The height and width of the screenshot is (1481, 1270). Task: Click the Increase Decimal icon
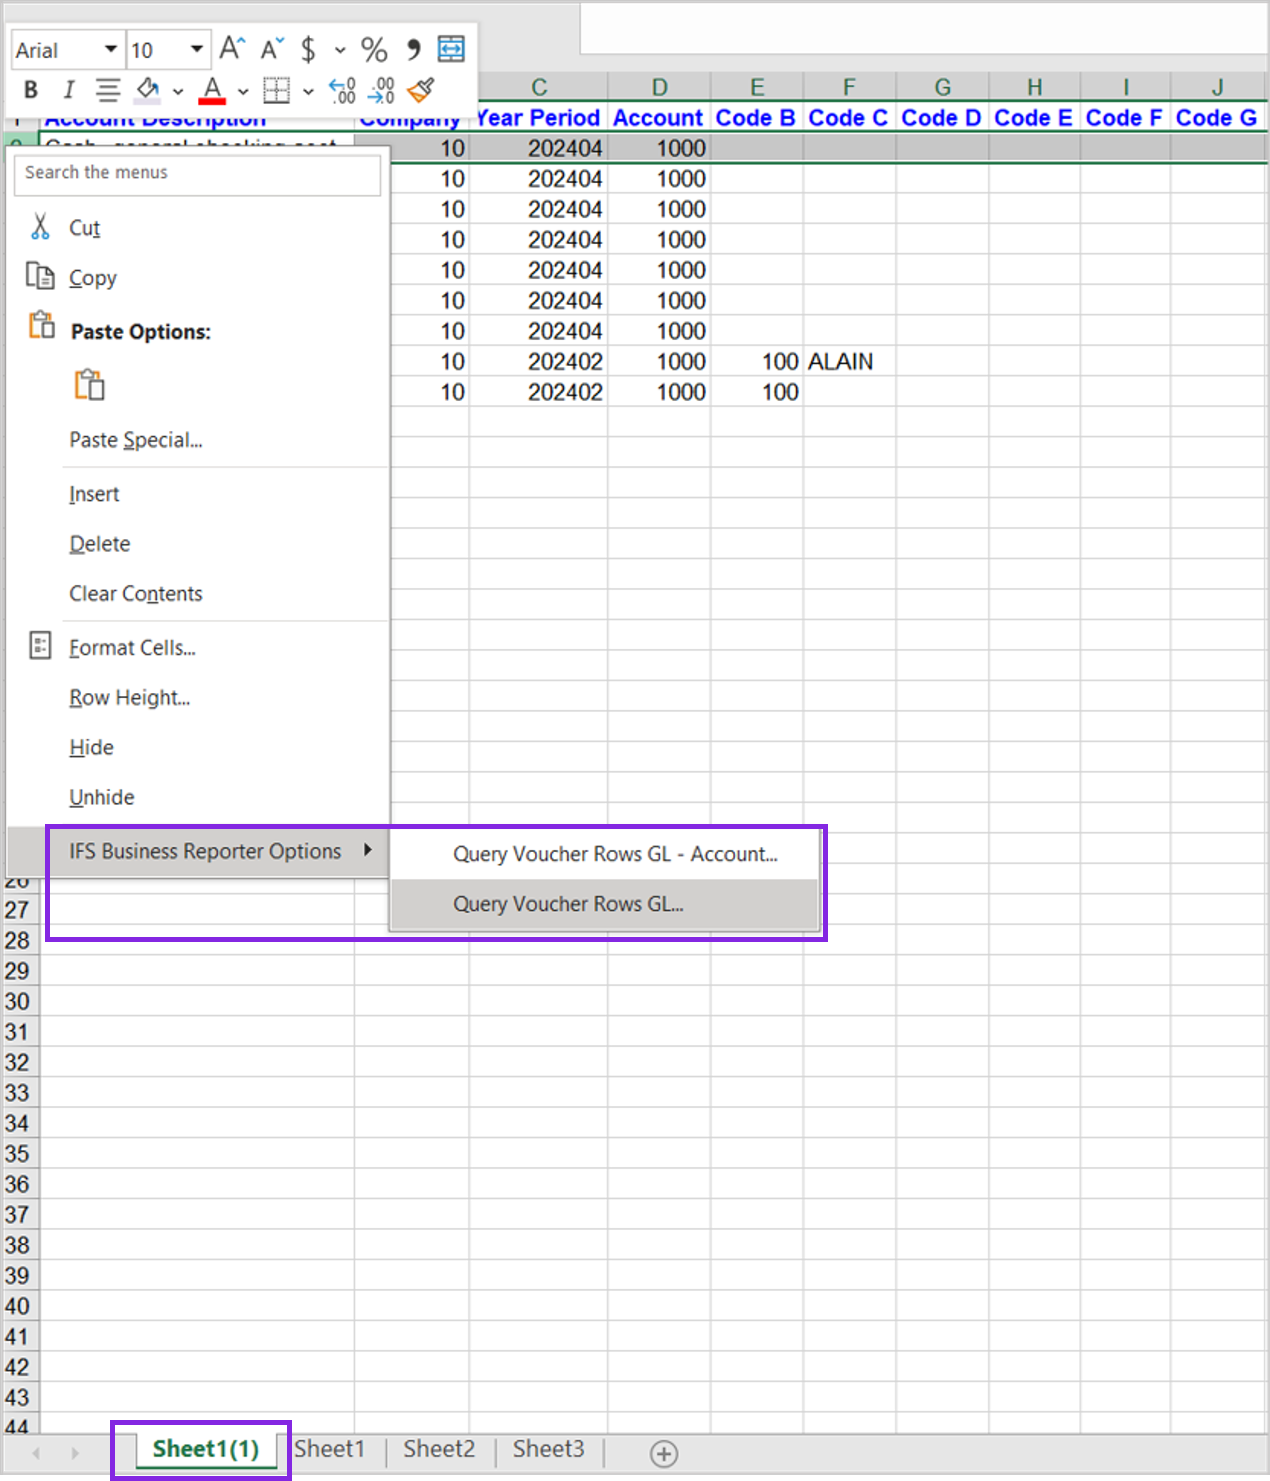coord(342,91)
